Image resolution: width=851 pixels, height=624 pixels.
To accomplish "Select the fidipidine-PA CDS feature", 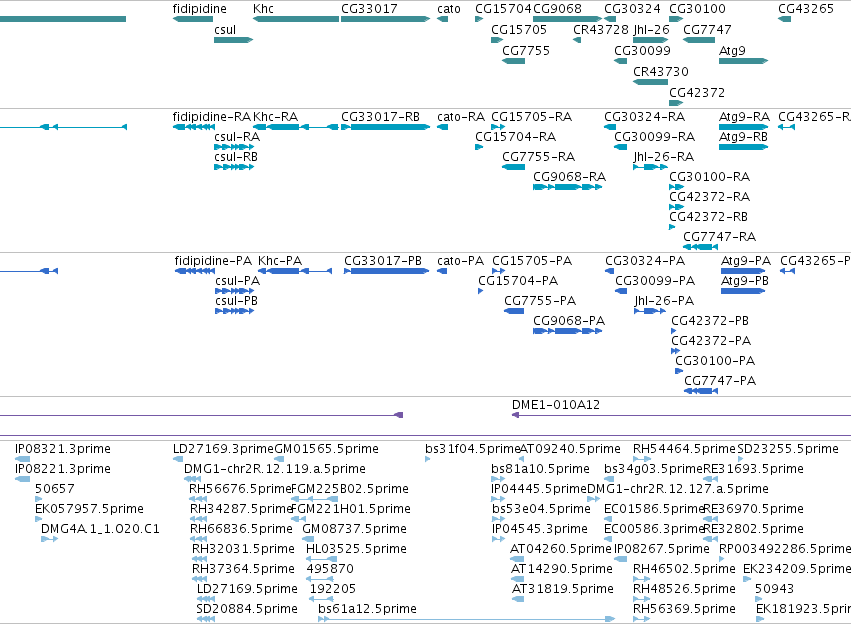I will point(195,271).
